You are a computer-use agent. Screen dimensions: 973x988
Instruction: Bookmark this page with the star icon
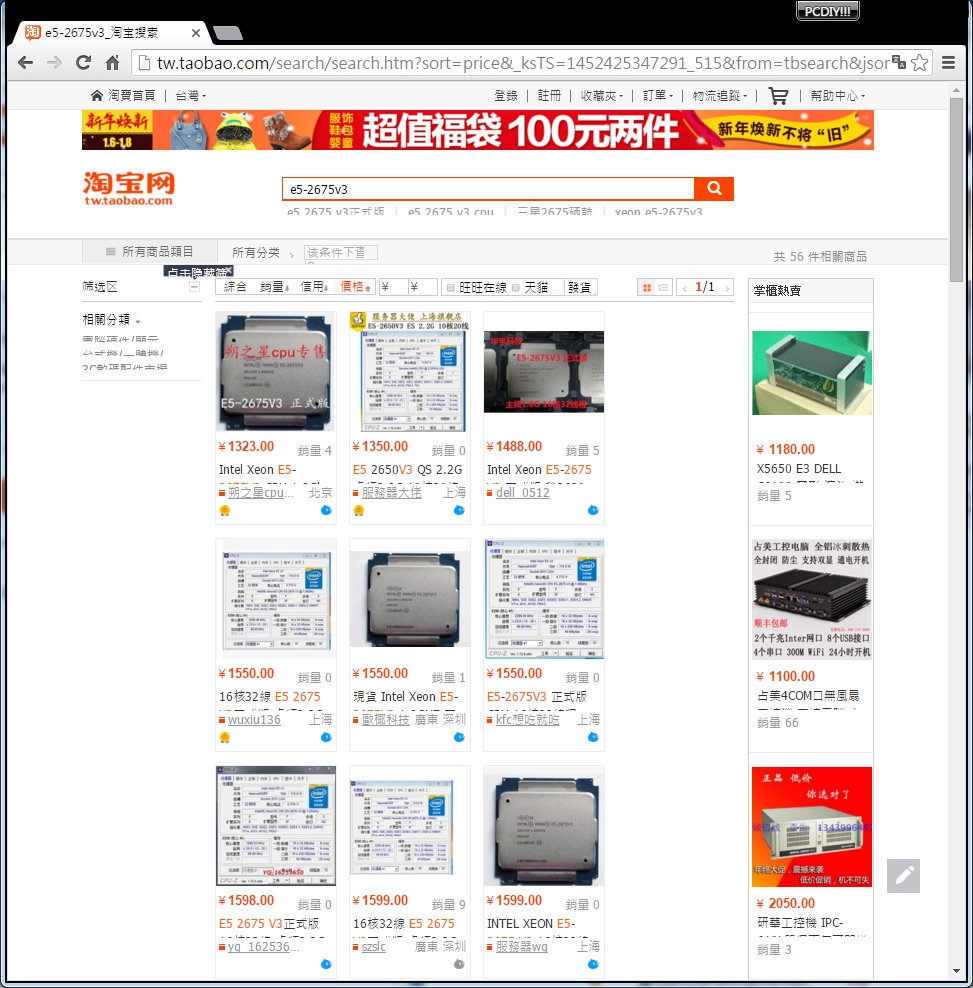[x=919, y=62]
